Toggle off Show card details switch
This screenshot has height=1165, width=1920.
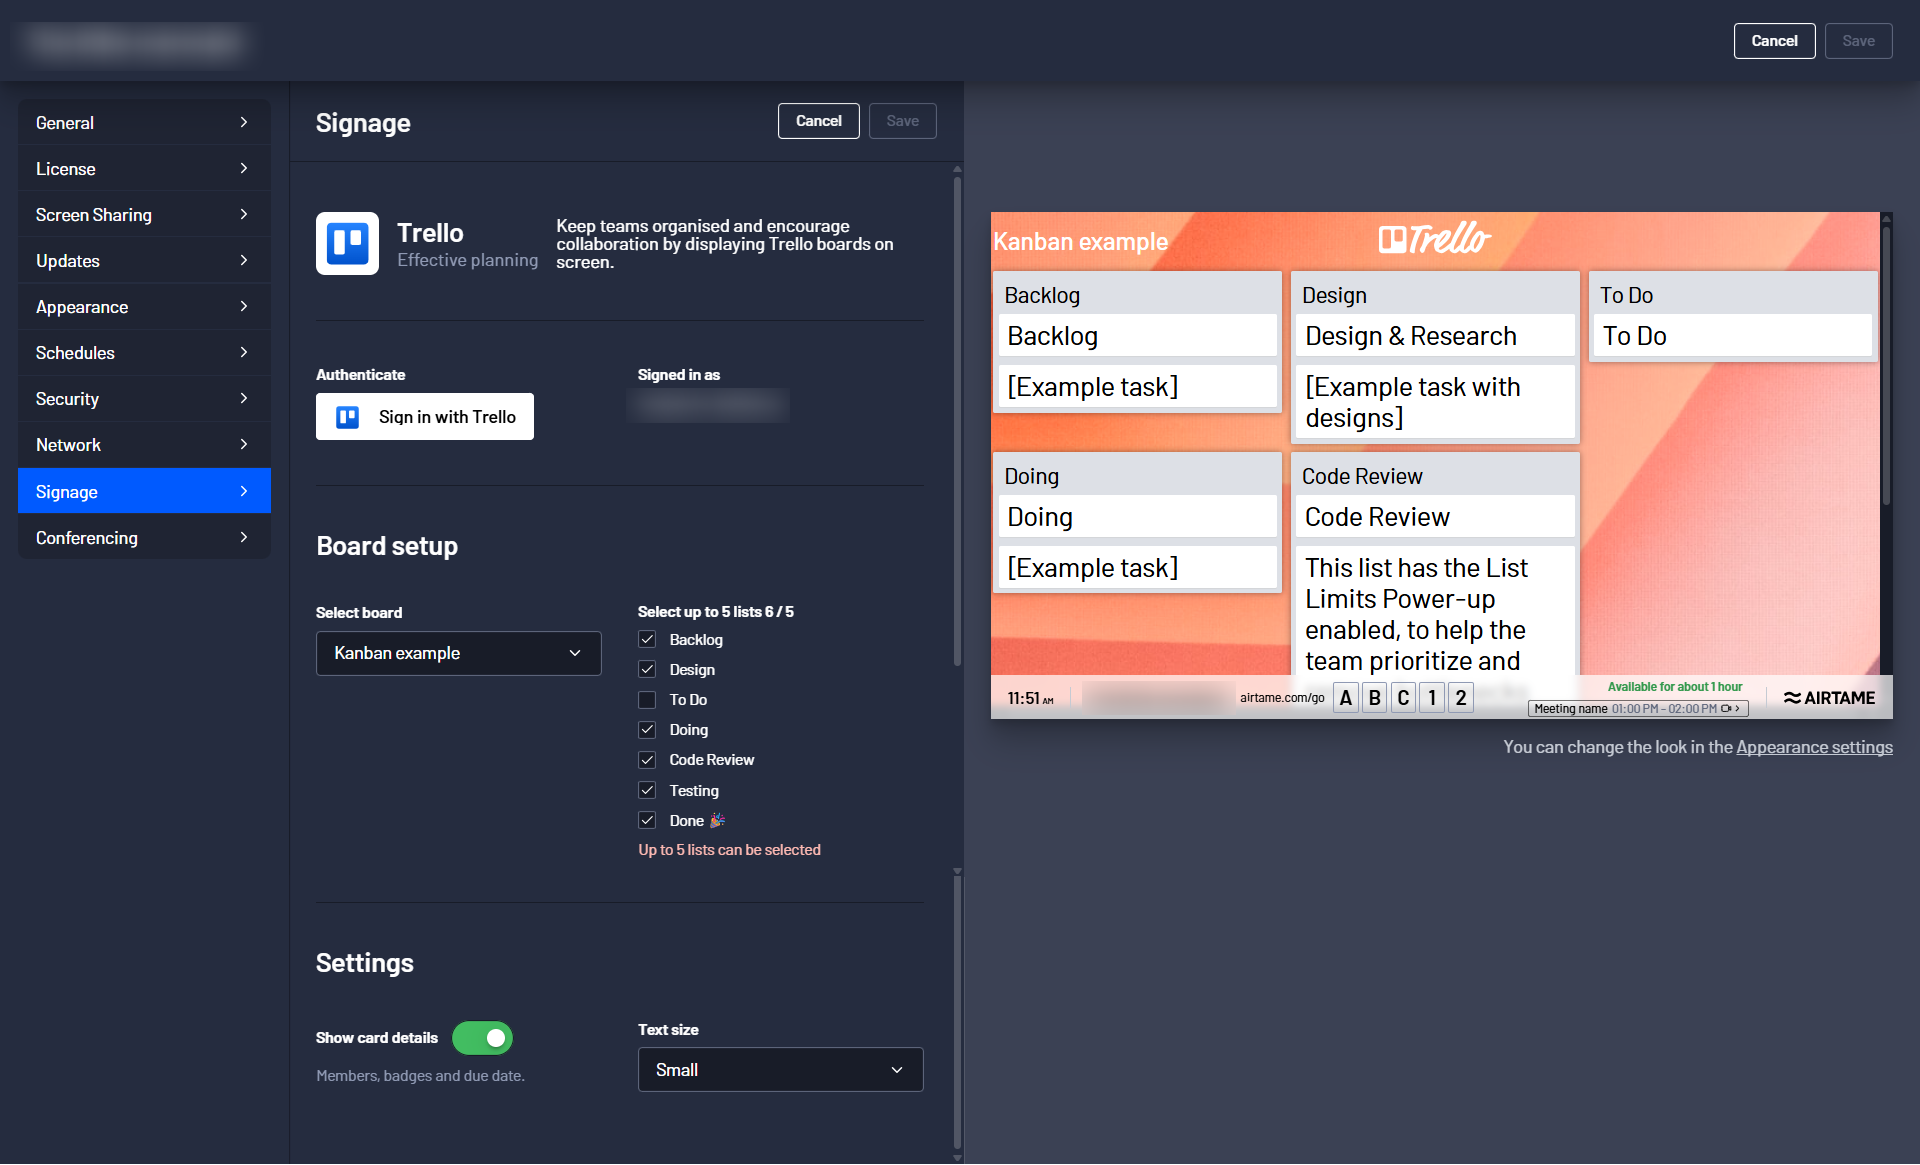tap(482, 1038)
